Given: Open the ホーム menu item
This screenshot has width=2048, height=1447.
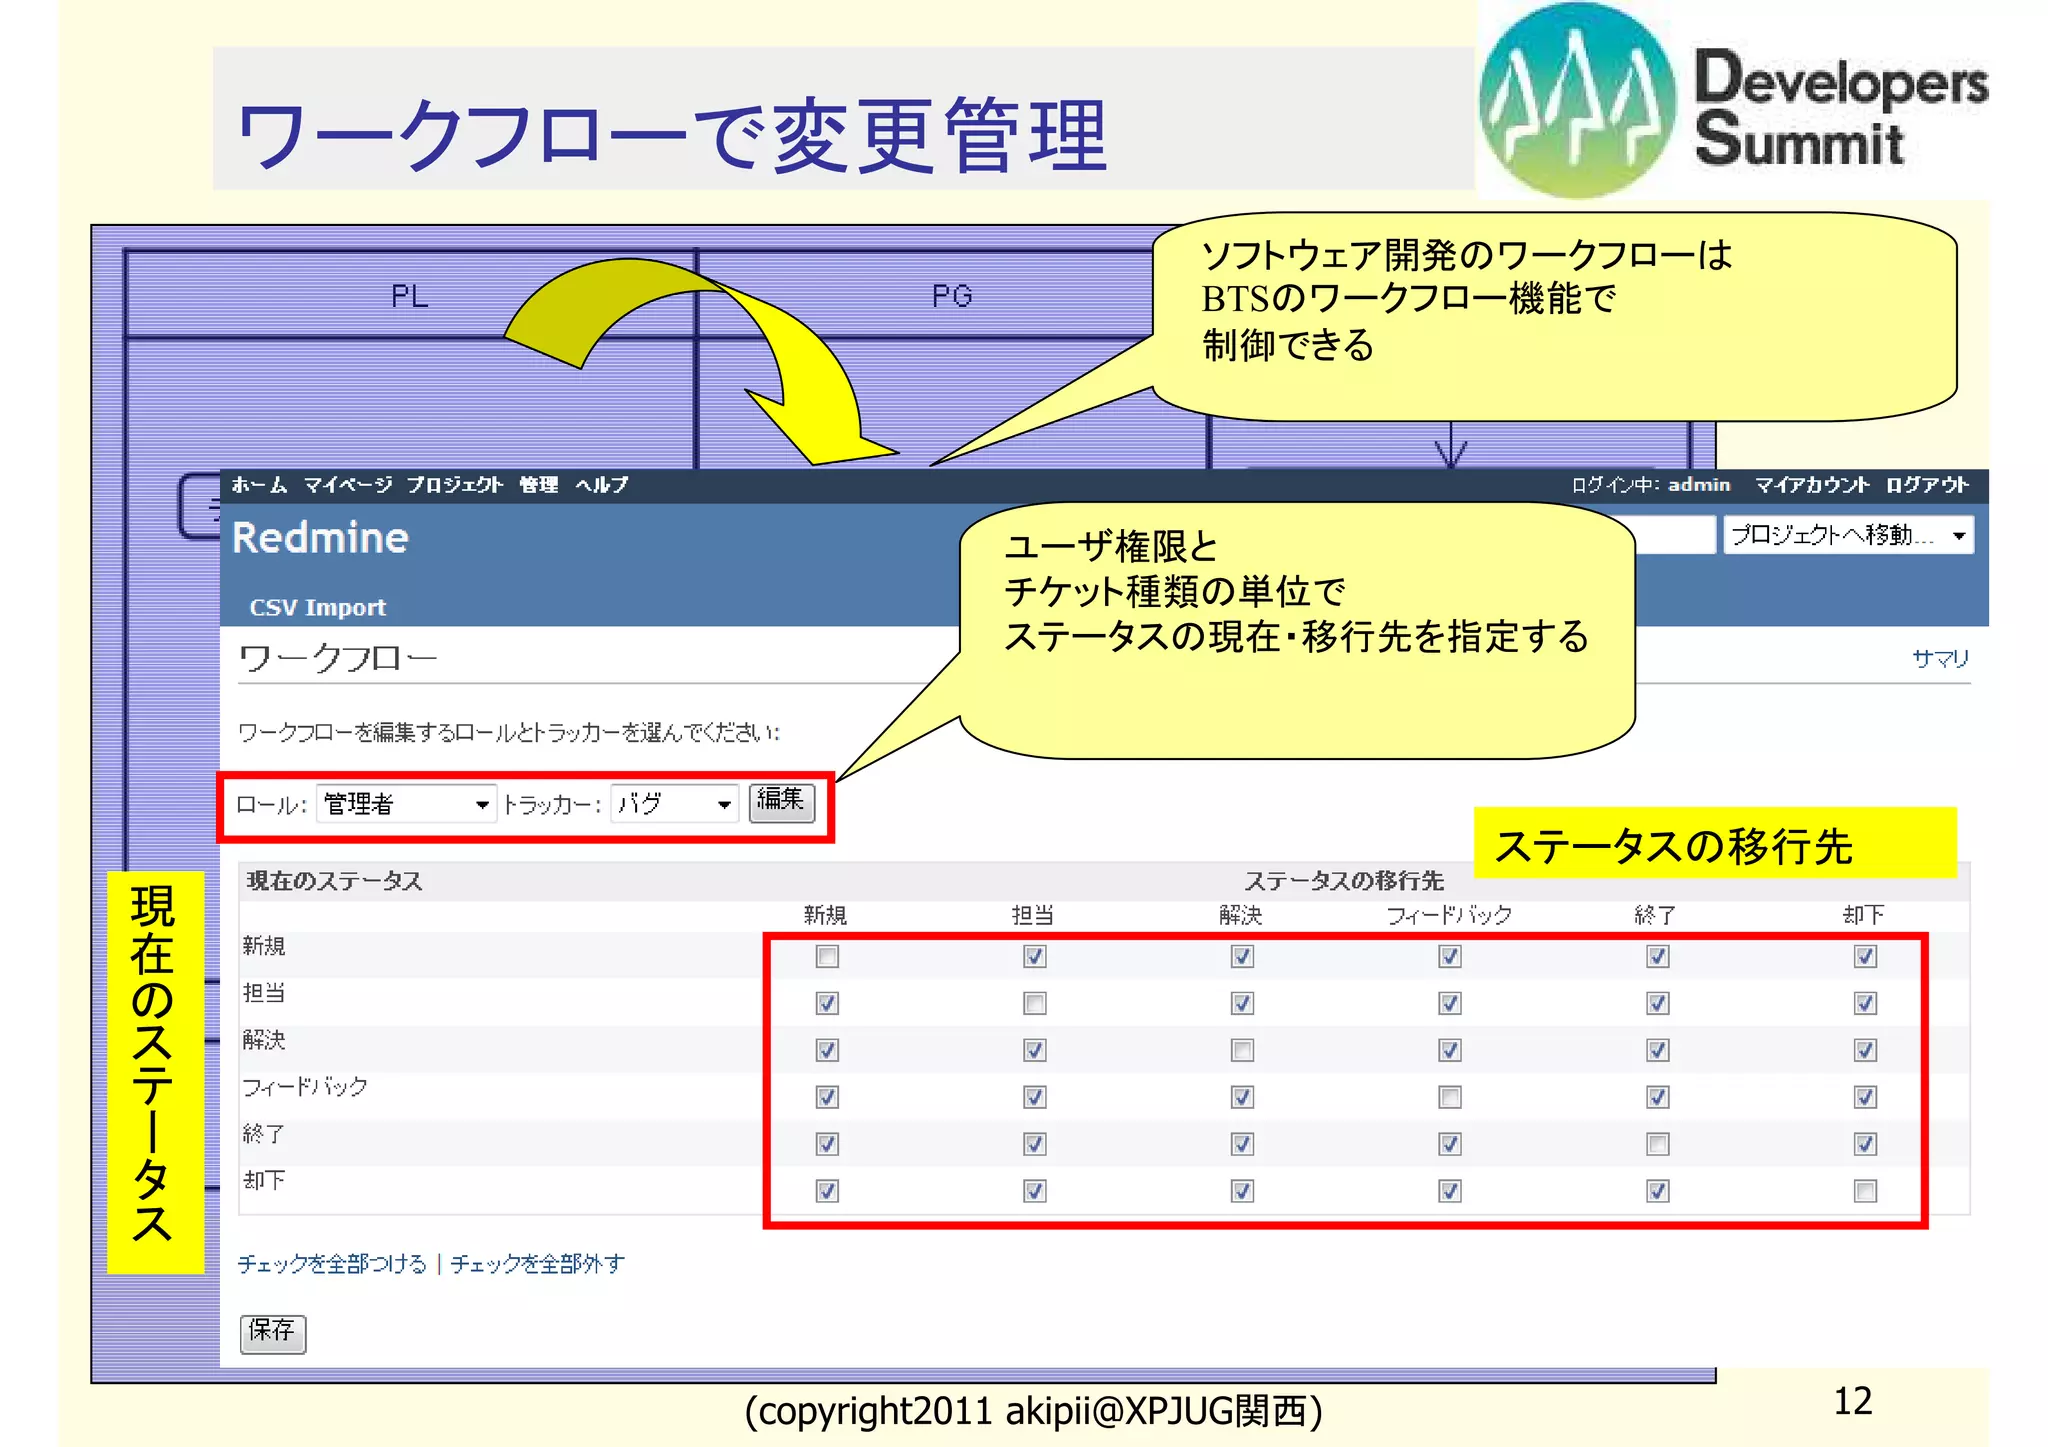Looking at the screenshot, I should (x=259, y=485).
